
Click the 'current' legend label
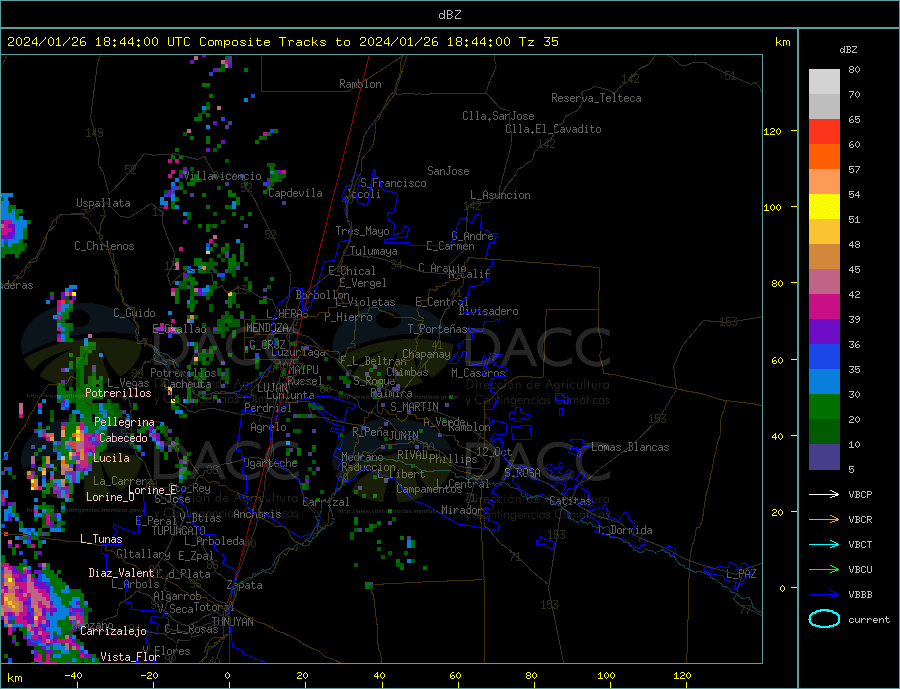tap(869, 620)
